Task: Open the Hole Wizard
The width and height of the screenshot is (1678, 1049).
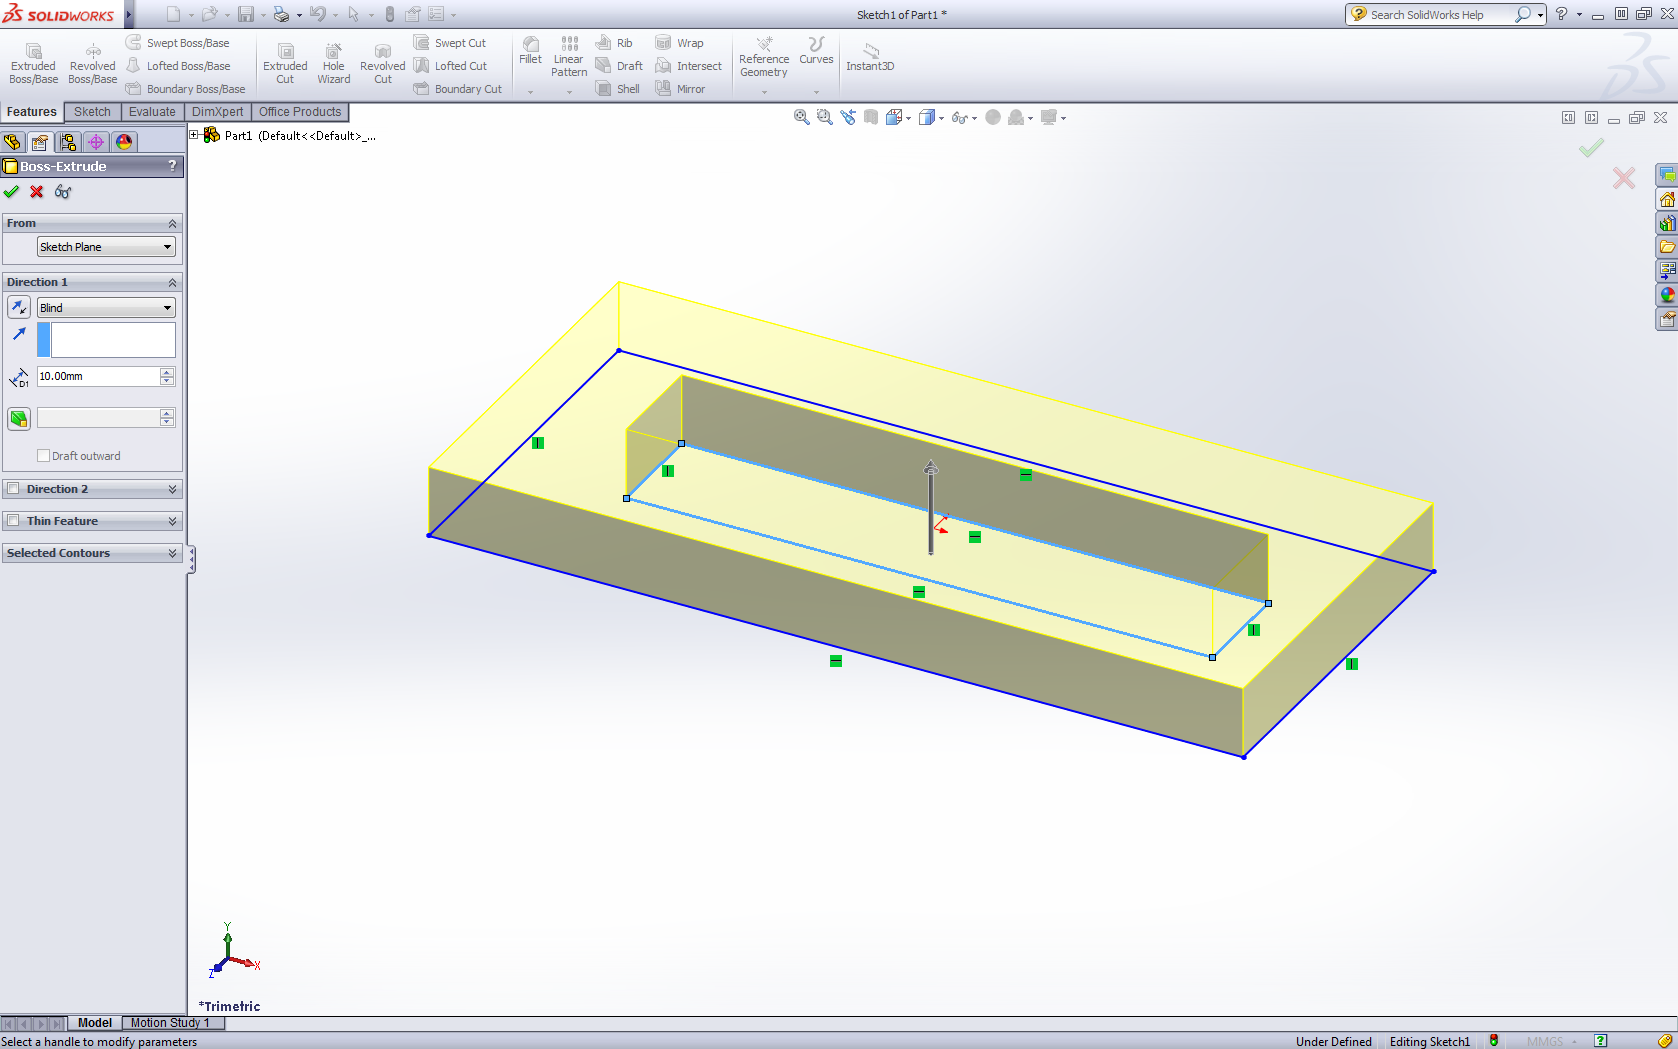Action: (x=334, y=64)
